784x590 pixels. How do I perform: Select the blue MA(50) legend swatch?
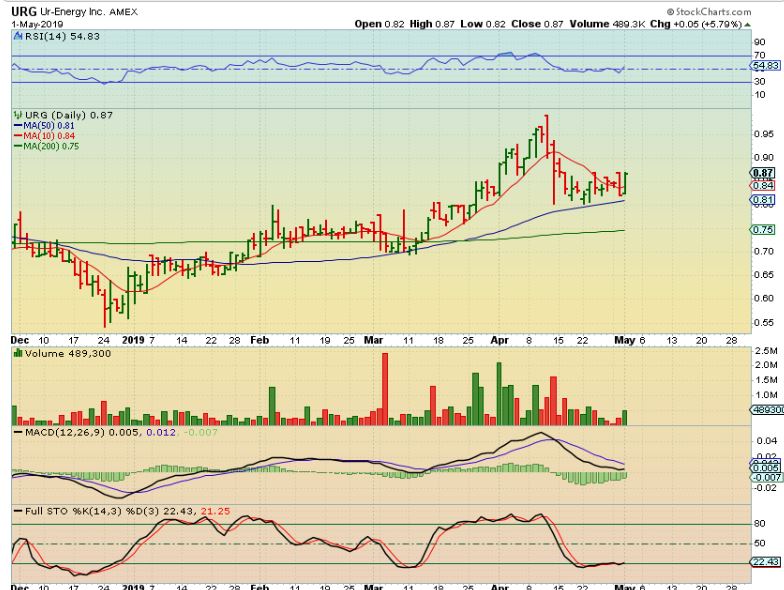point(17,126)
